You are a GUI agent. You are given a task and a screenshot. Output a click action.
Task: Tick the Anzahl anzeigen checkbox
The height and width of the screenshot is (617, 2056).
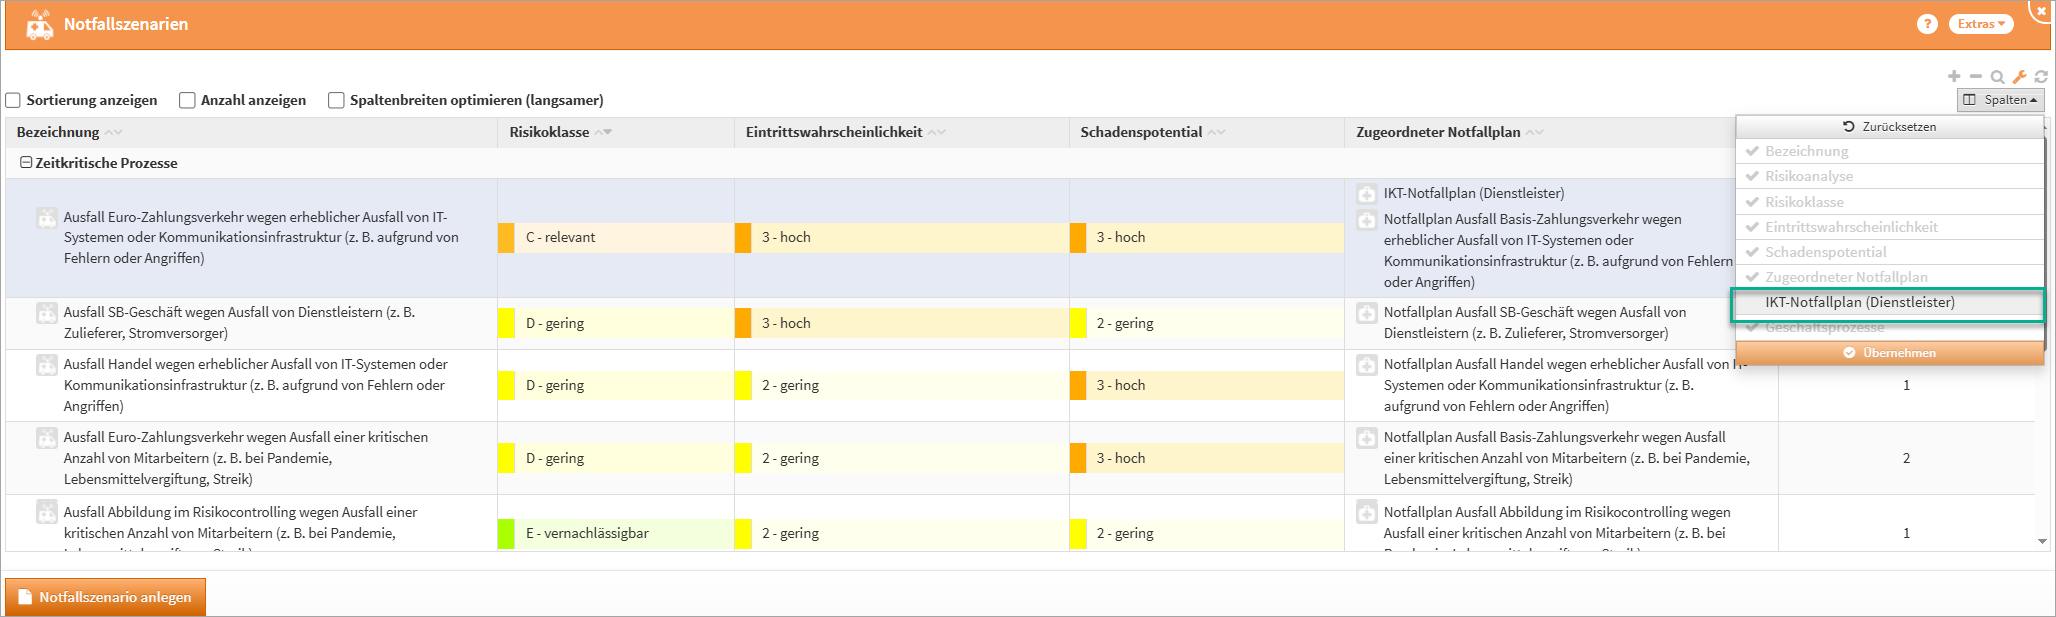tap(187, 100)
